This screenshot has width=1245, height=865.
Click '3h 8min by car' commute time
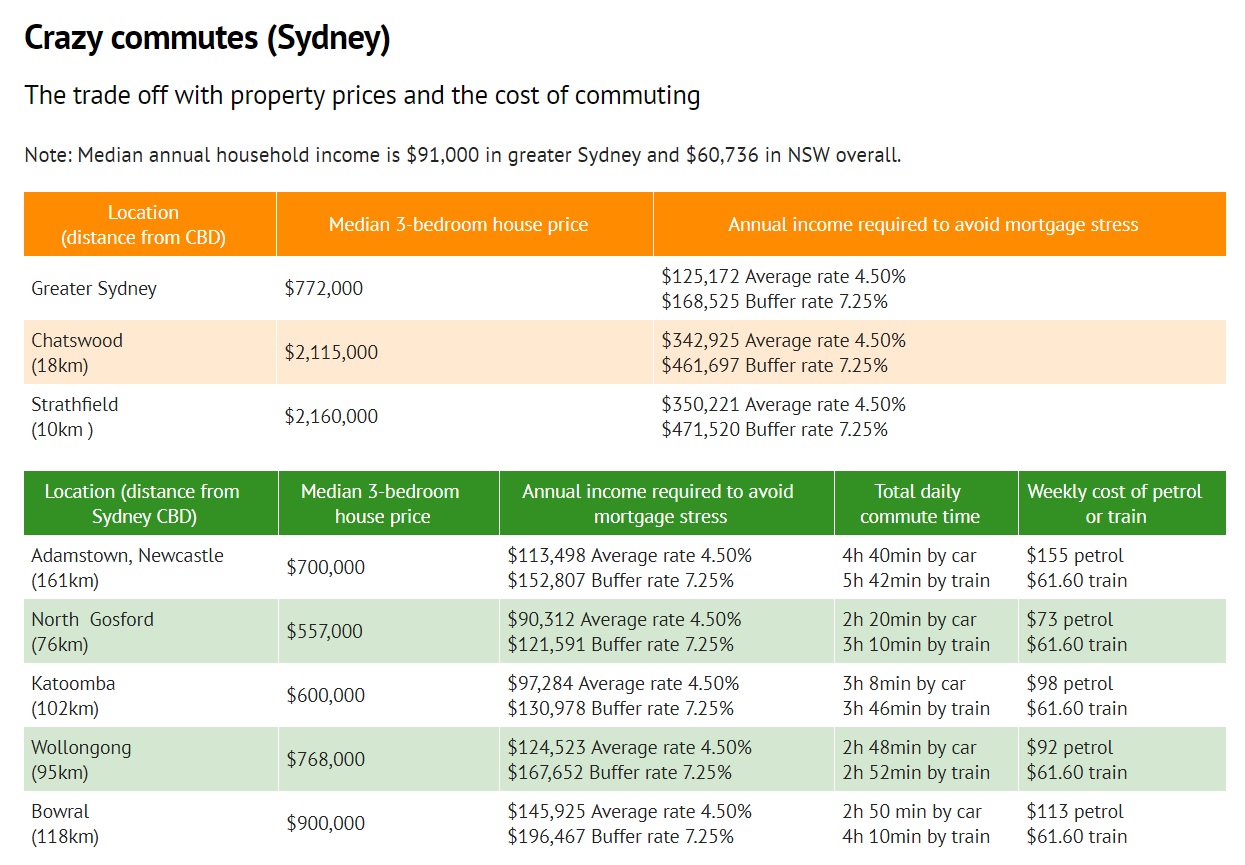(905, 684)
